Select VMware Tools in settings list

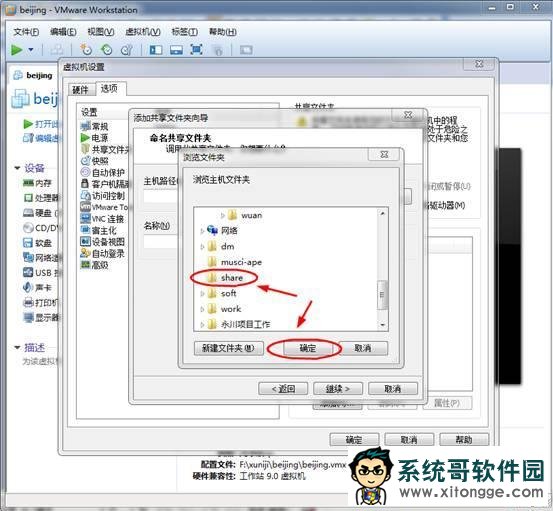click(x=104, y=207)
